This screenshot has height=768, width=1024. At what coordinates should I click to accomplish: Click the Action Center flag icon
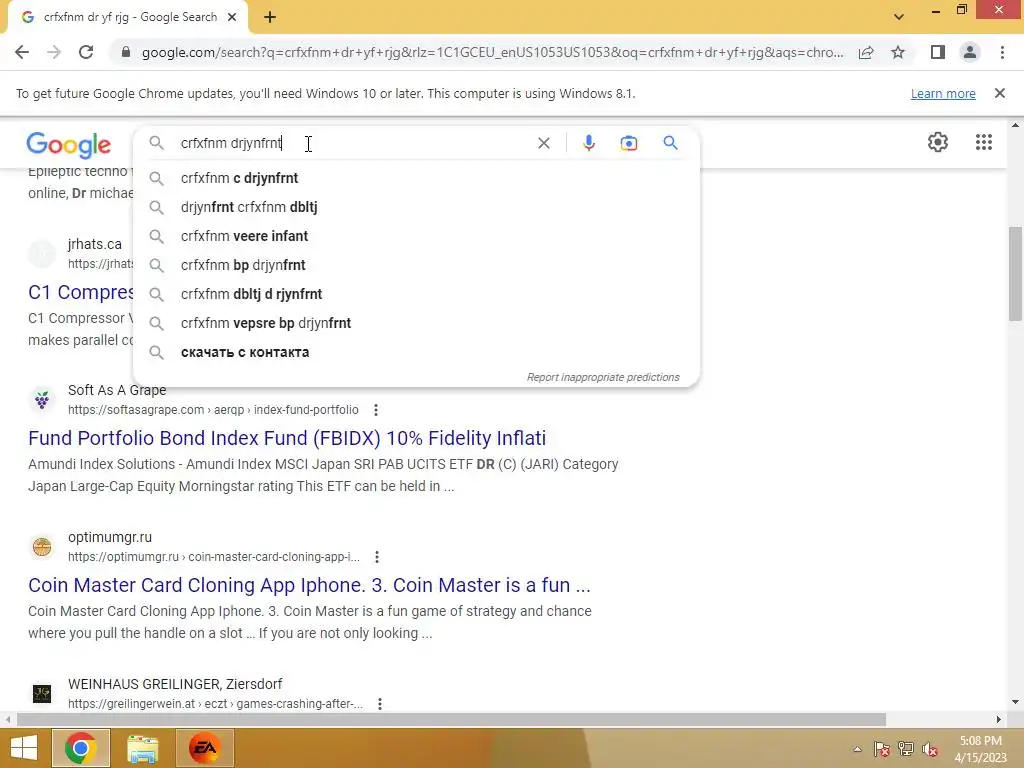click(x=881, y=749)
